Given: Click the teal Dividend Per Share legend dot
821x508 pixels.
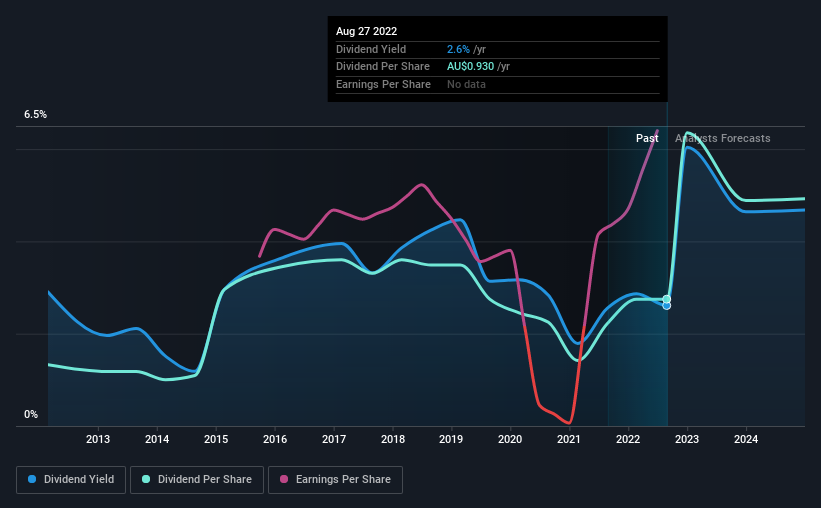Looking at the screenshot, I should pos(146,479).
